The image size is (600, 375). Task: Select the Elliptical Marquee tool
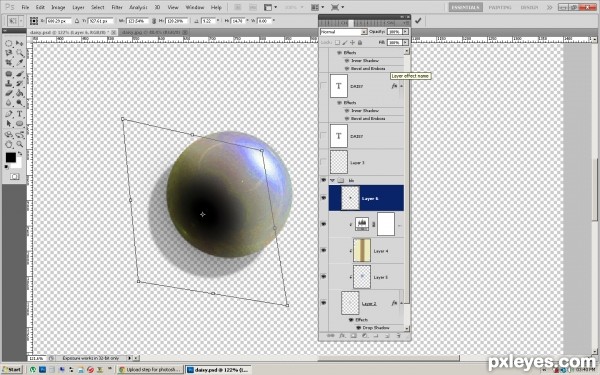pyautogui.click(x=8, y=43)
